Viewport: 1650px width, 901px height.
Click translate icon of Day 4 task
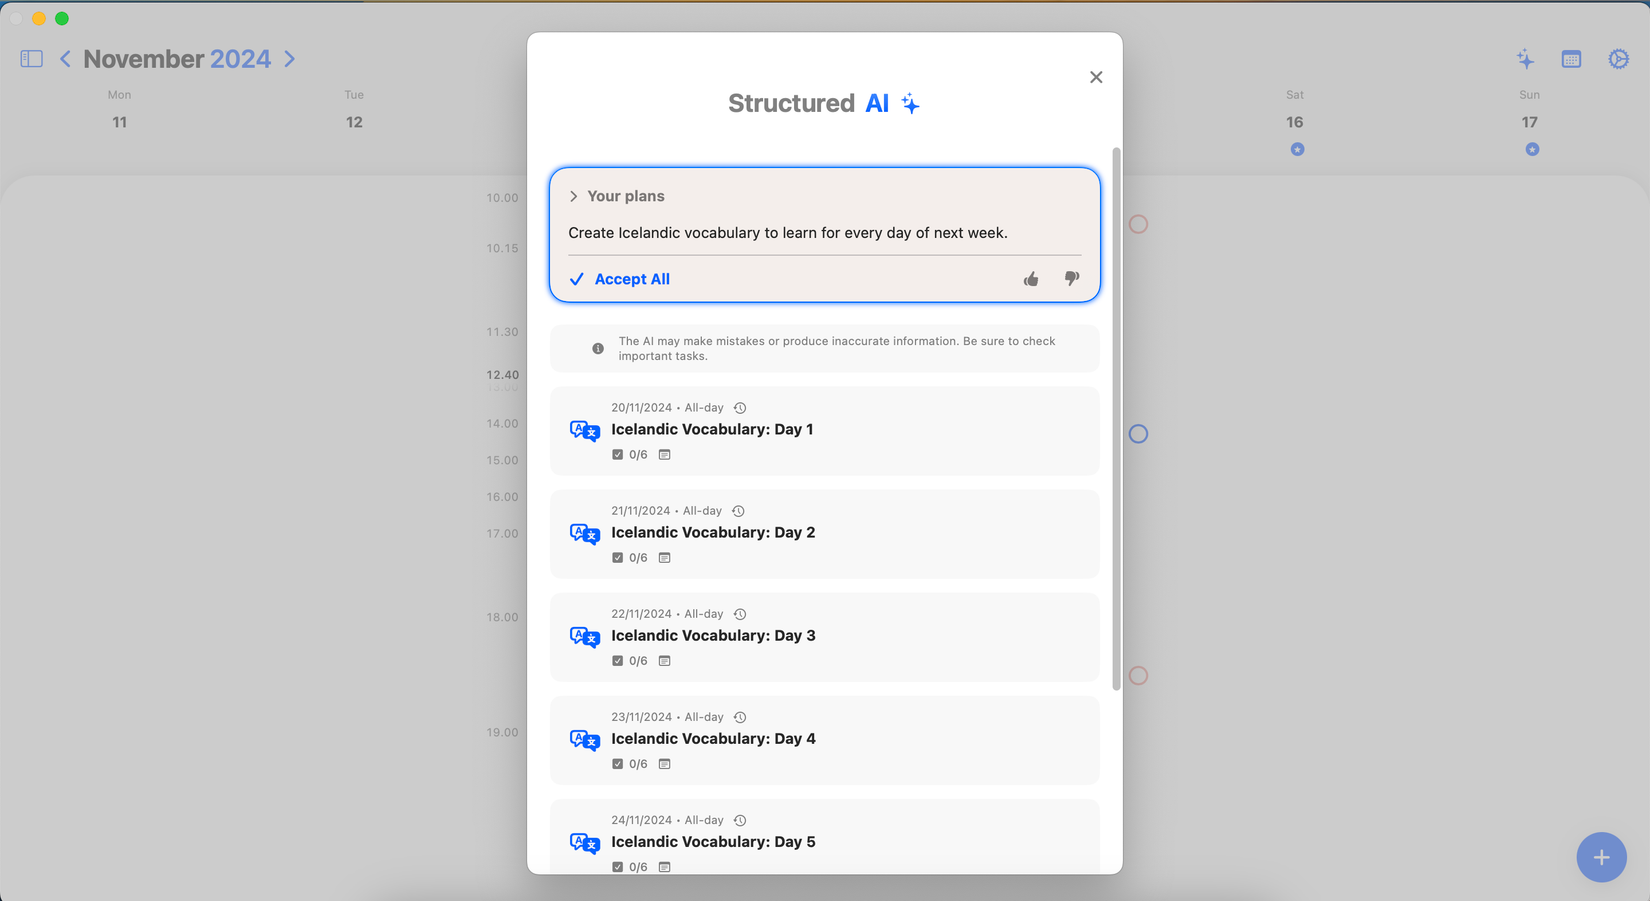(x=585, y=740)
